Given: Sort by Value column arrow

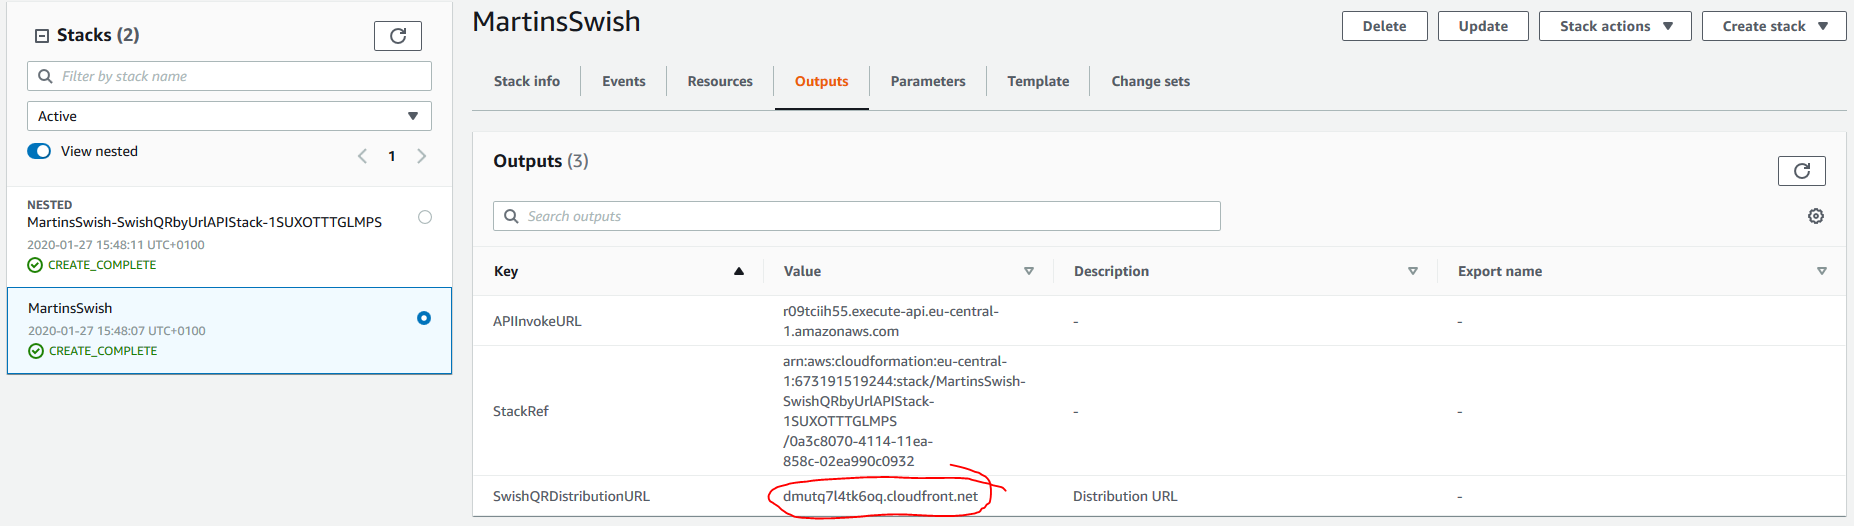Looking at the screenshot, I should pos(1029,271).
